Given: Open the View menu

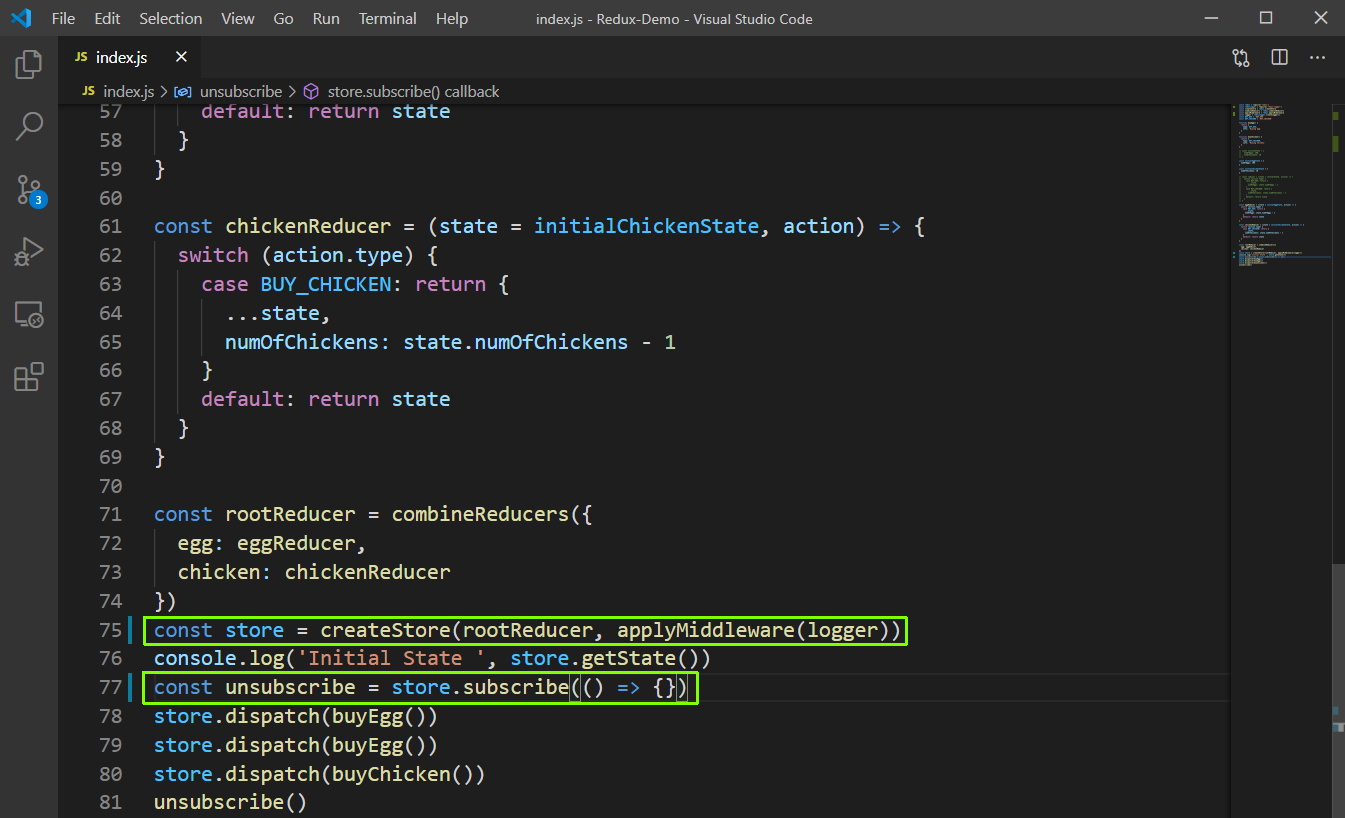Looking at the screenshot, I should coord(238,19).
